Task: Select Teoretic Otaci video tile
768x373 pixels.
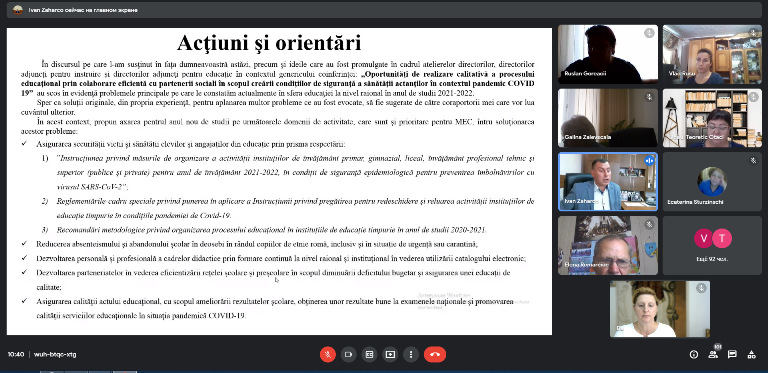Action: pyautogui.click(x=712, y=118)
